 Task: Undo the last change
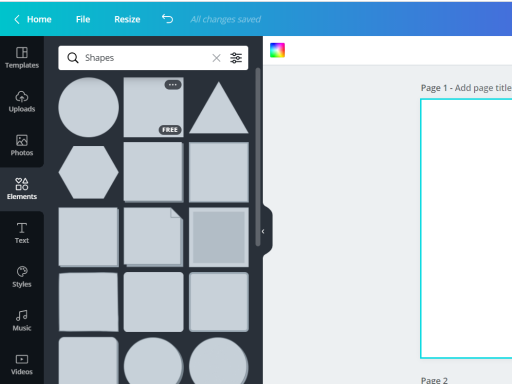(x=167, y=19)
